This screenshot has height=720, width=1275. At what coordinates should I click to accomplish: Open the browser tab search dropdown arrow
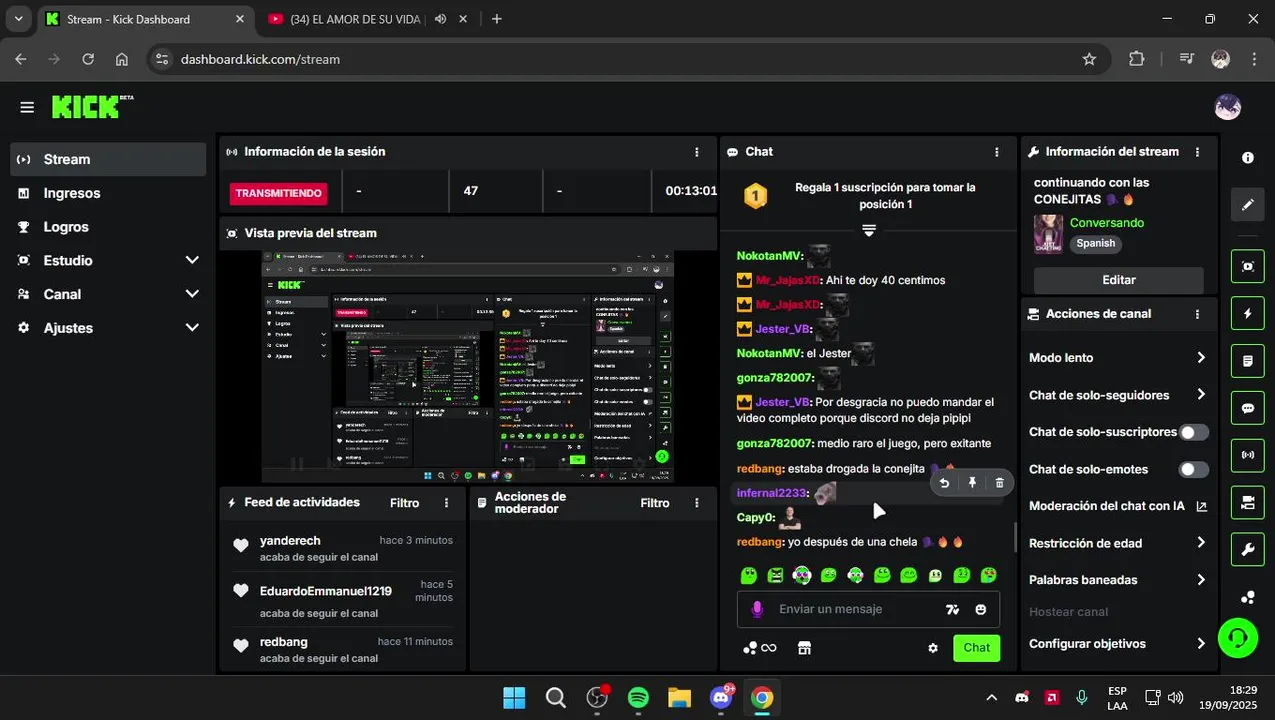[x=18, y=19]
